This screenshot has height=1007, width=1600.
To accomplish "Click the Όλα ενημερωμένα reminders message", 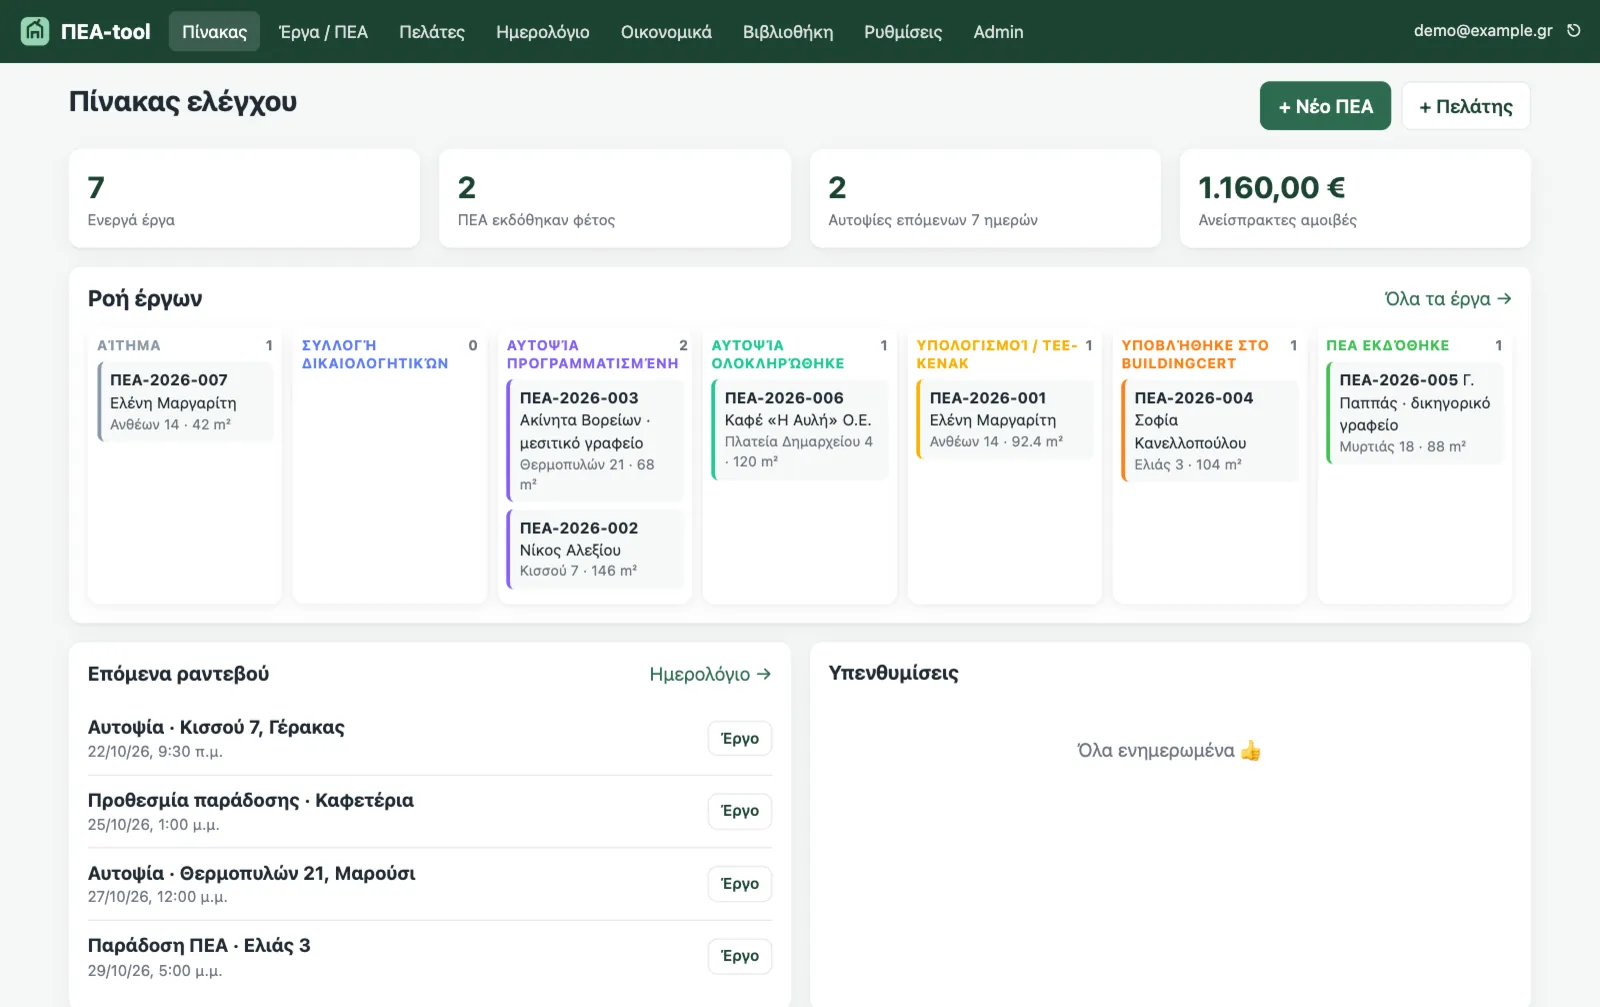I will coord(1169,751).
